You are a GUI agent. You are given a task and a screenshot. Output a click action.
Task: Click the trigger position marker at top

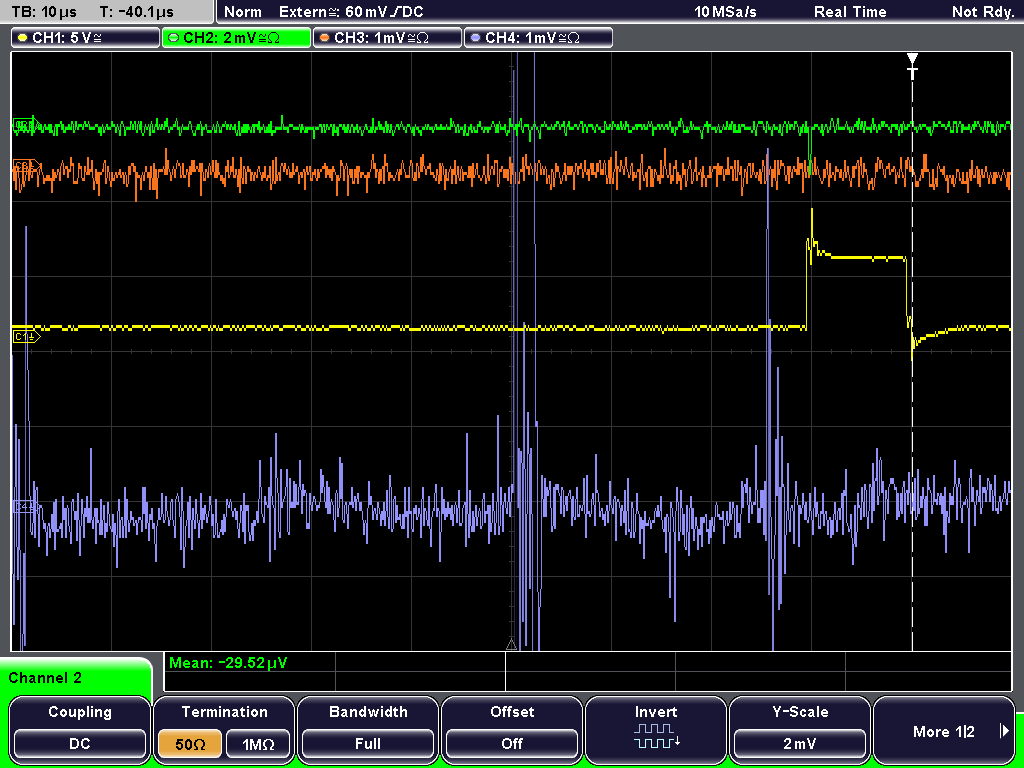click(x=912, y=65)
